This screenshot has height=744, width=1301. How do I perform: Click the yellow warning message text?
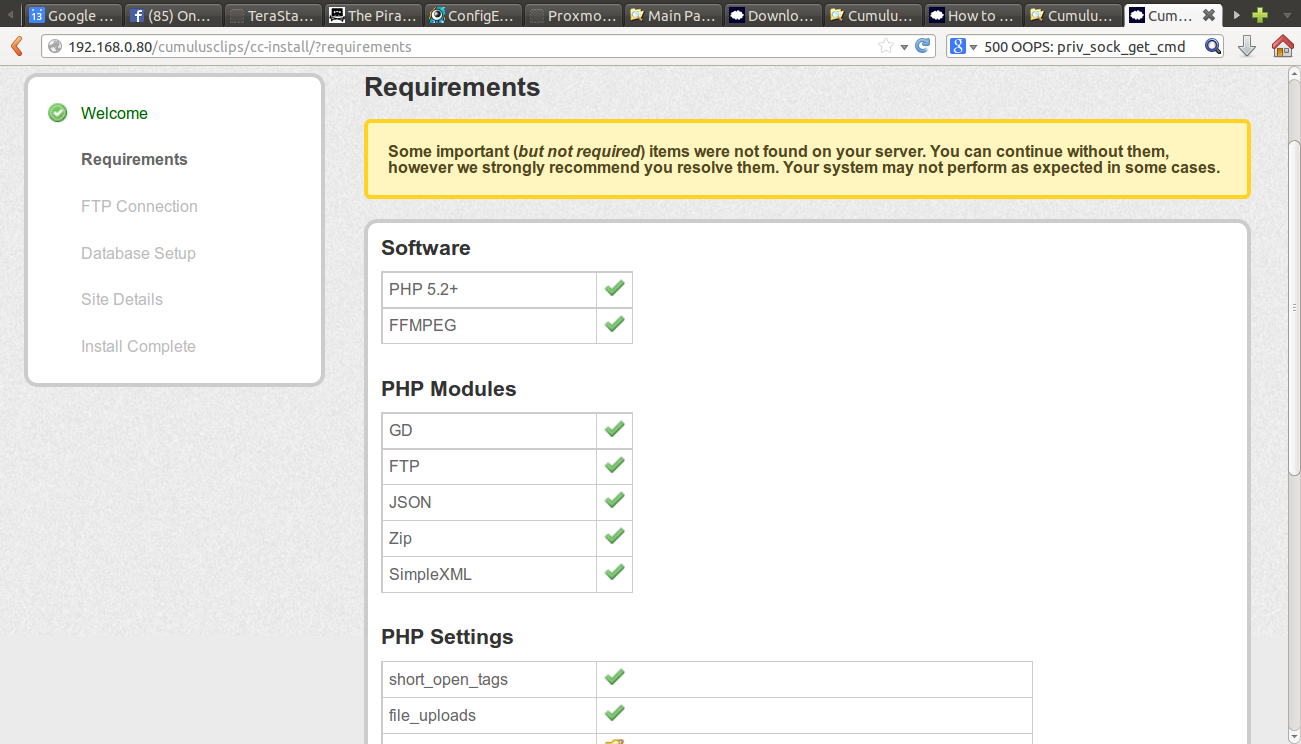pyautogui.click(x=804, y=159)
